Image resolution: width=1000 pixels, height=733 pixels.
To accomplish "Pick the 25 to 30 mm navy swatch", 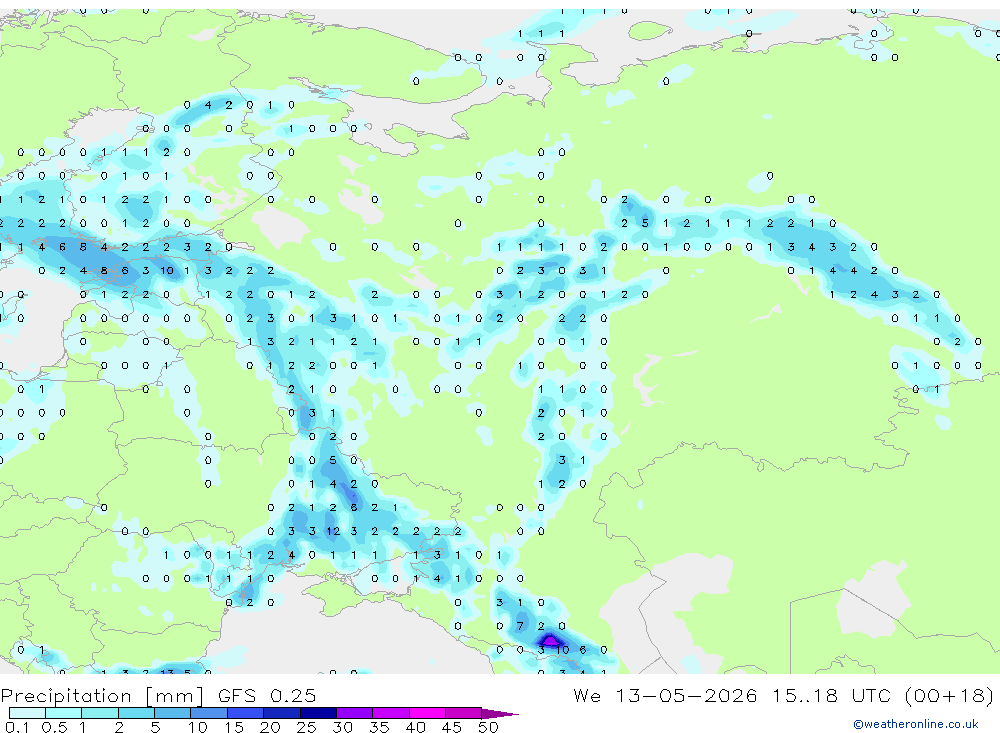I will [318, 713].
